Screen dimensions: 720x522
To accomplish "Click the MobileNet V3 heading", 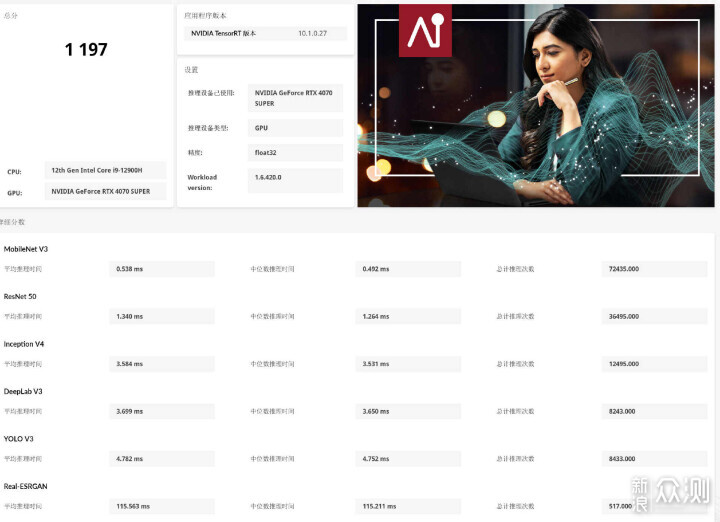I will click(x=26, y=249).
